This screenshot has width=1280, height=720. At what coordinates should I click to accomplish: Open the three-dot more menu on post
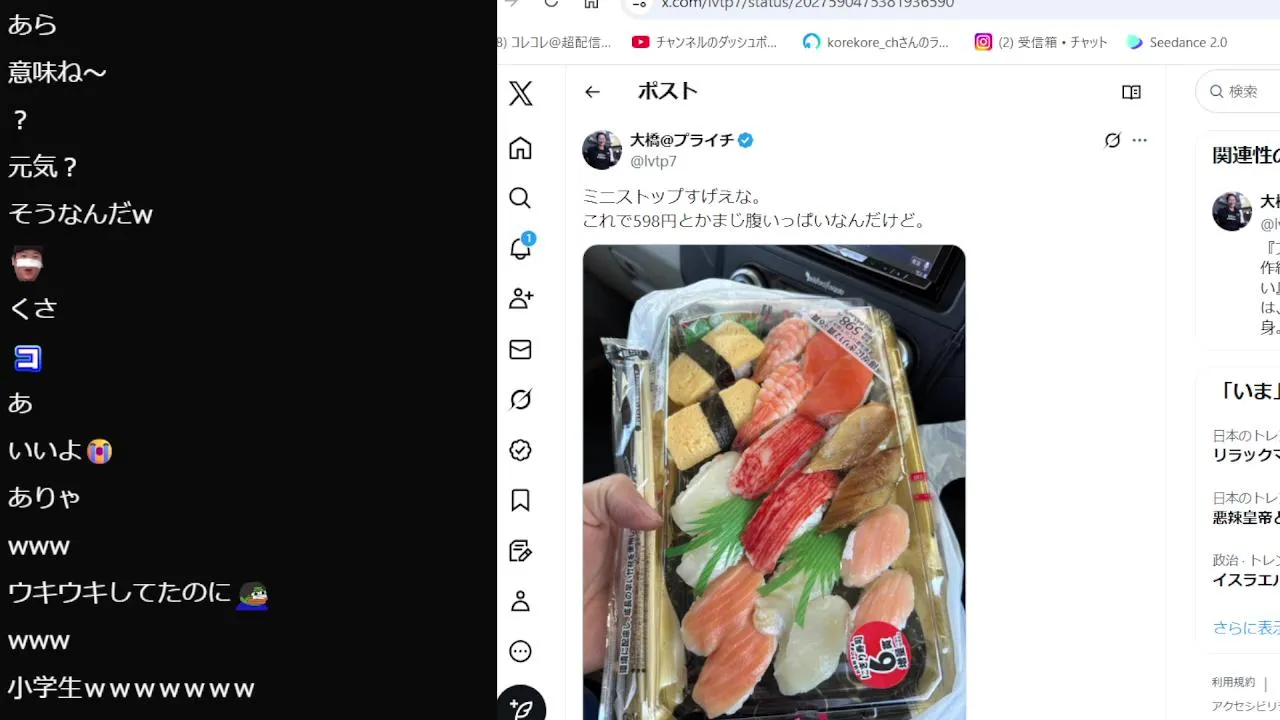1140,141
